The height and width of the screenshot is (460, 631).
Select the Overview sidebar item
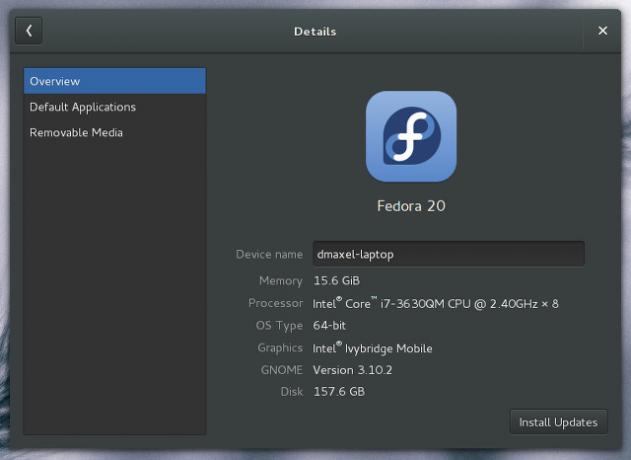[x=115, y=81]
